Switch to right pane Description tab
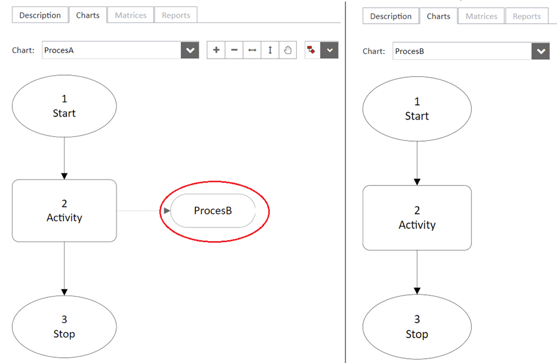The image size is (557, 363). (391, 16)
